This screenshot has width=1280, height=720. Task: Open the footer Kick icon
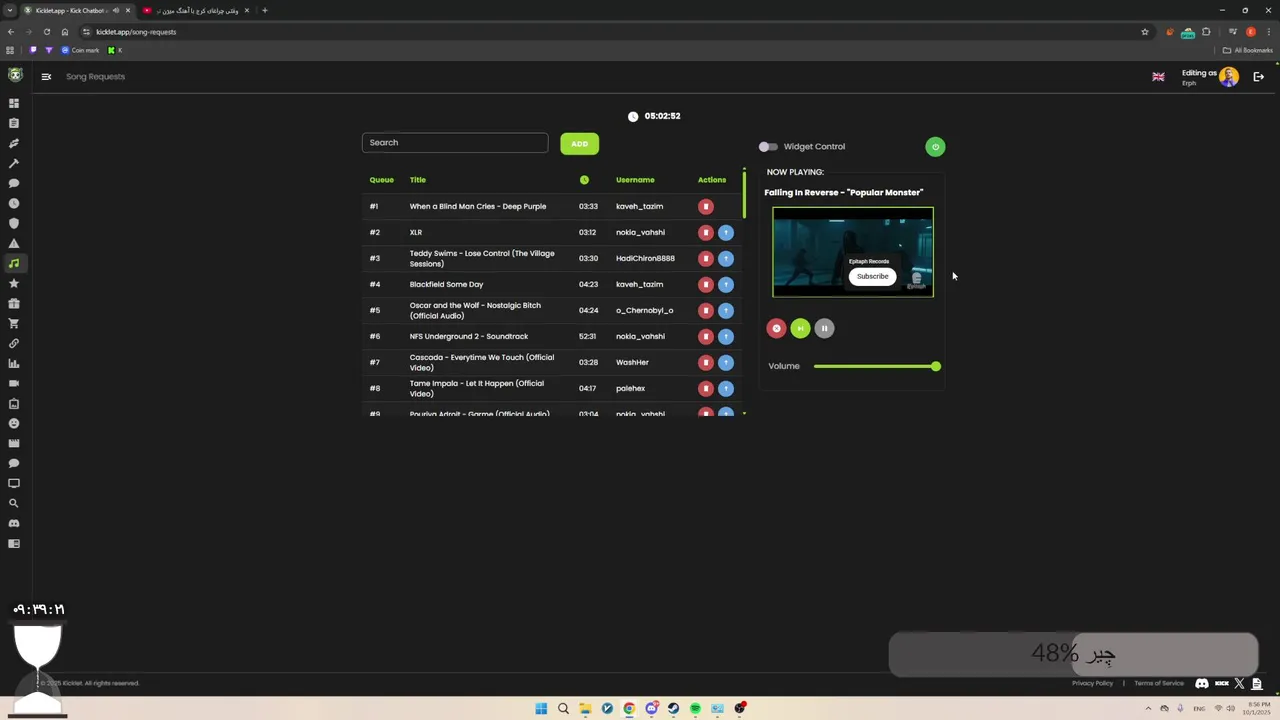pyautogui.click(x=1221, y=683)
